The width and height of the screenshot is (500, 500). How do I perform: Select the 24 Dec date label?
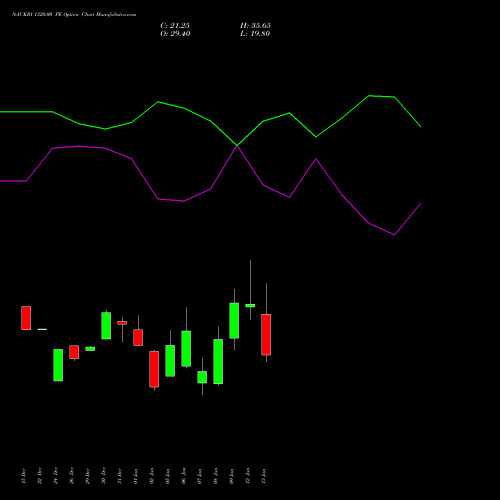tap(55, 476)
